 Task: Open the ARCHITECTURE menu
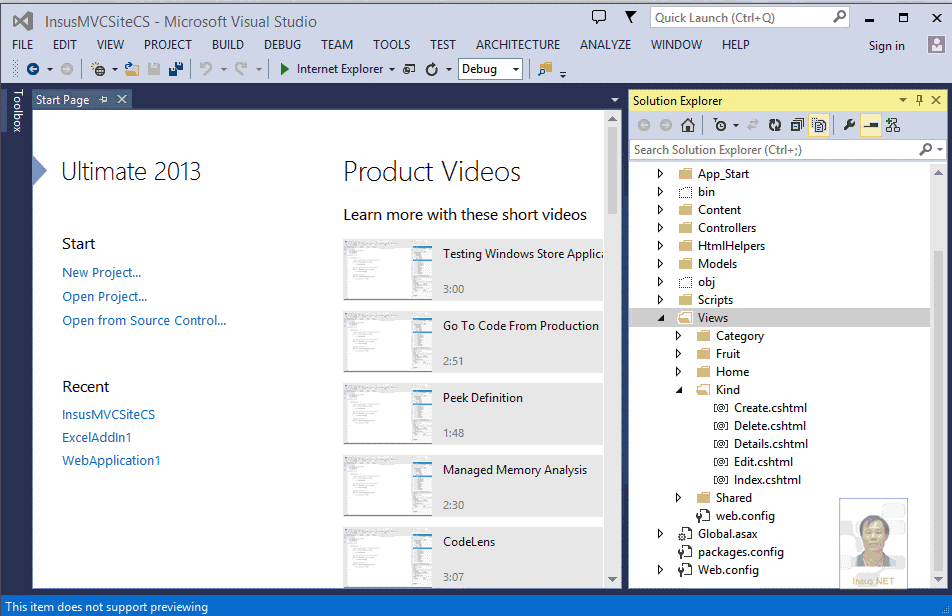pos(518,45)
